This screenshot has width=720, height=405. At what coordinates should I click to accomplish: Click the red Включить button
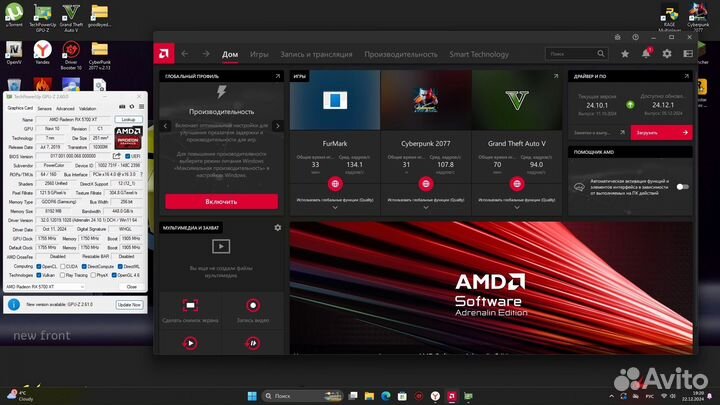point(221,202)
